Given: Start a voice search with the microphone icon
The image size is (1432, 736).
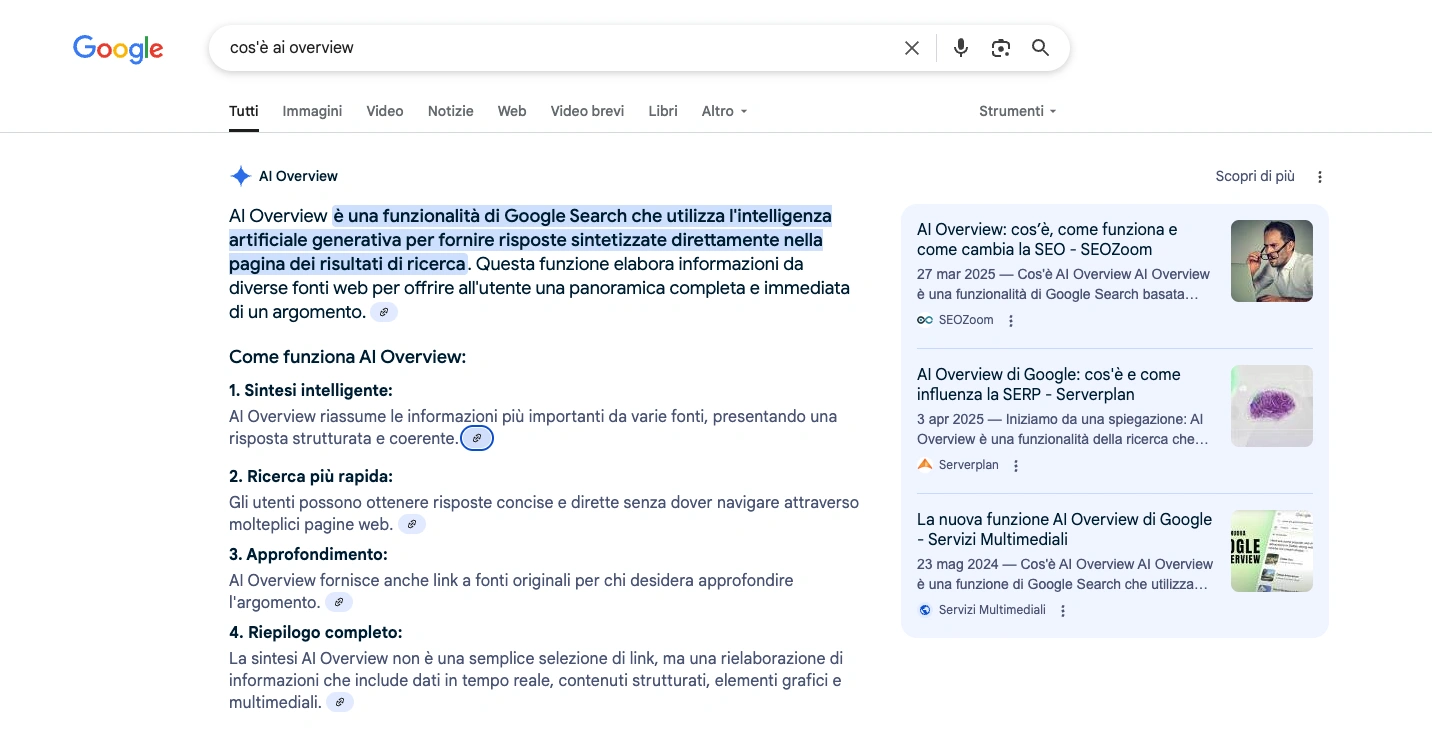Looking at the screenshot, I should pyautogui.click(x=960, y=47).
